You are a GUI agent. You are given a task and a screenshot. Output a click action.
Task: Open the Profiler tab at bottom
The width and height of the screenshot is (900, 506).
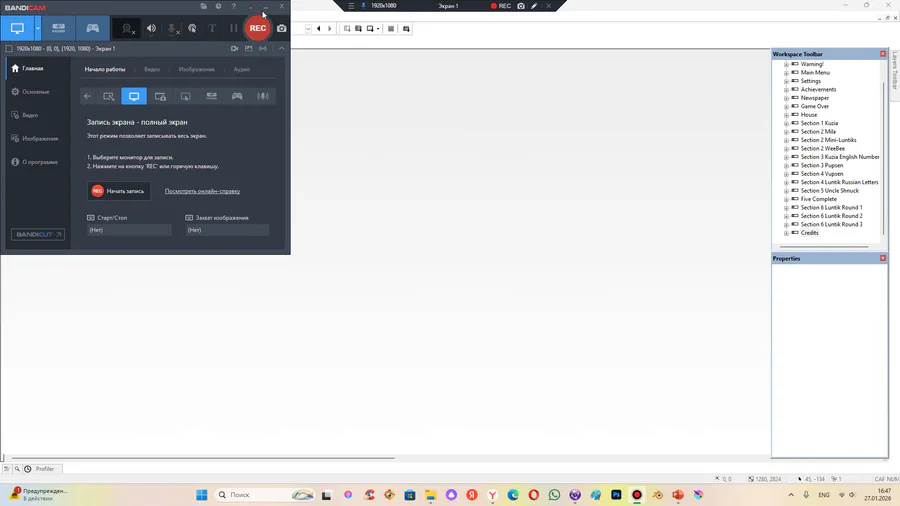[45, 469]
